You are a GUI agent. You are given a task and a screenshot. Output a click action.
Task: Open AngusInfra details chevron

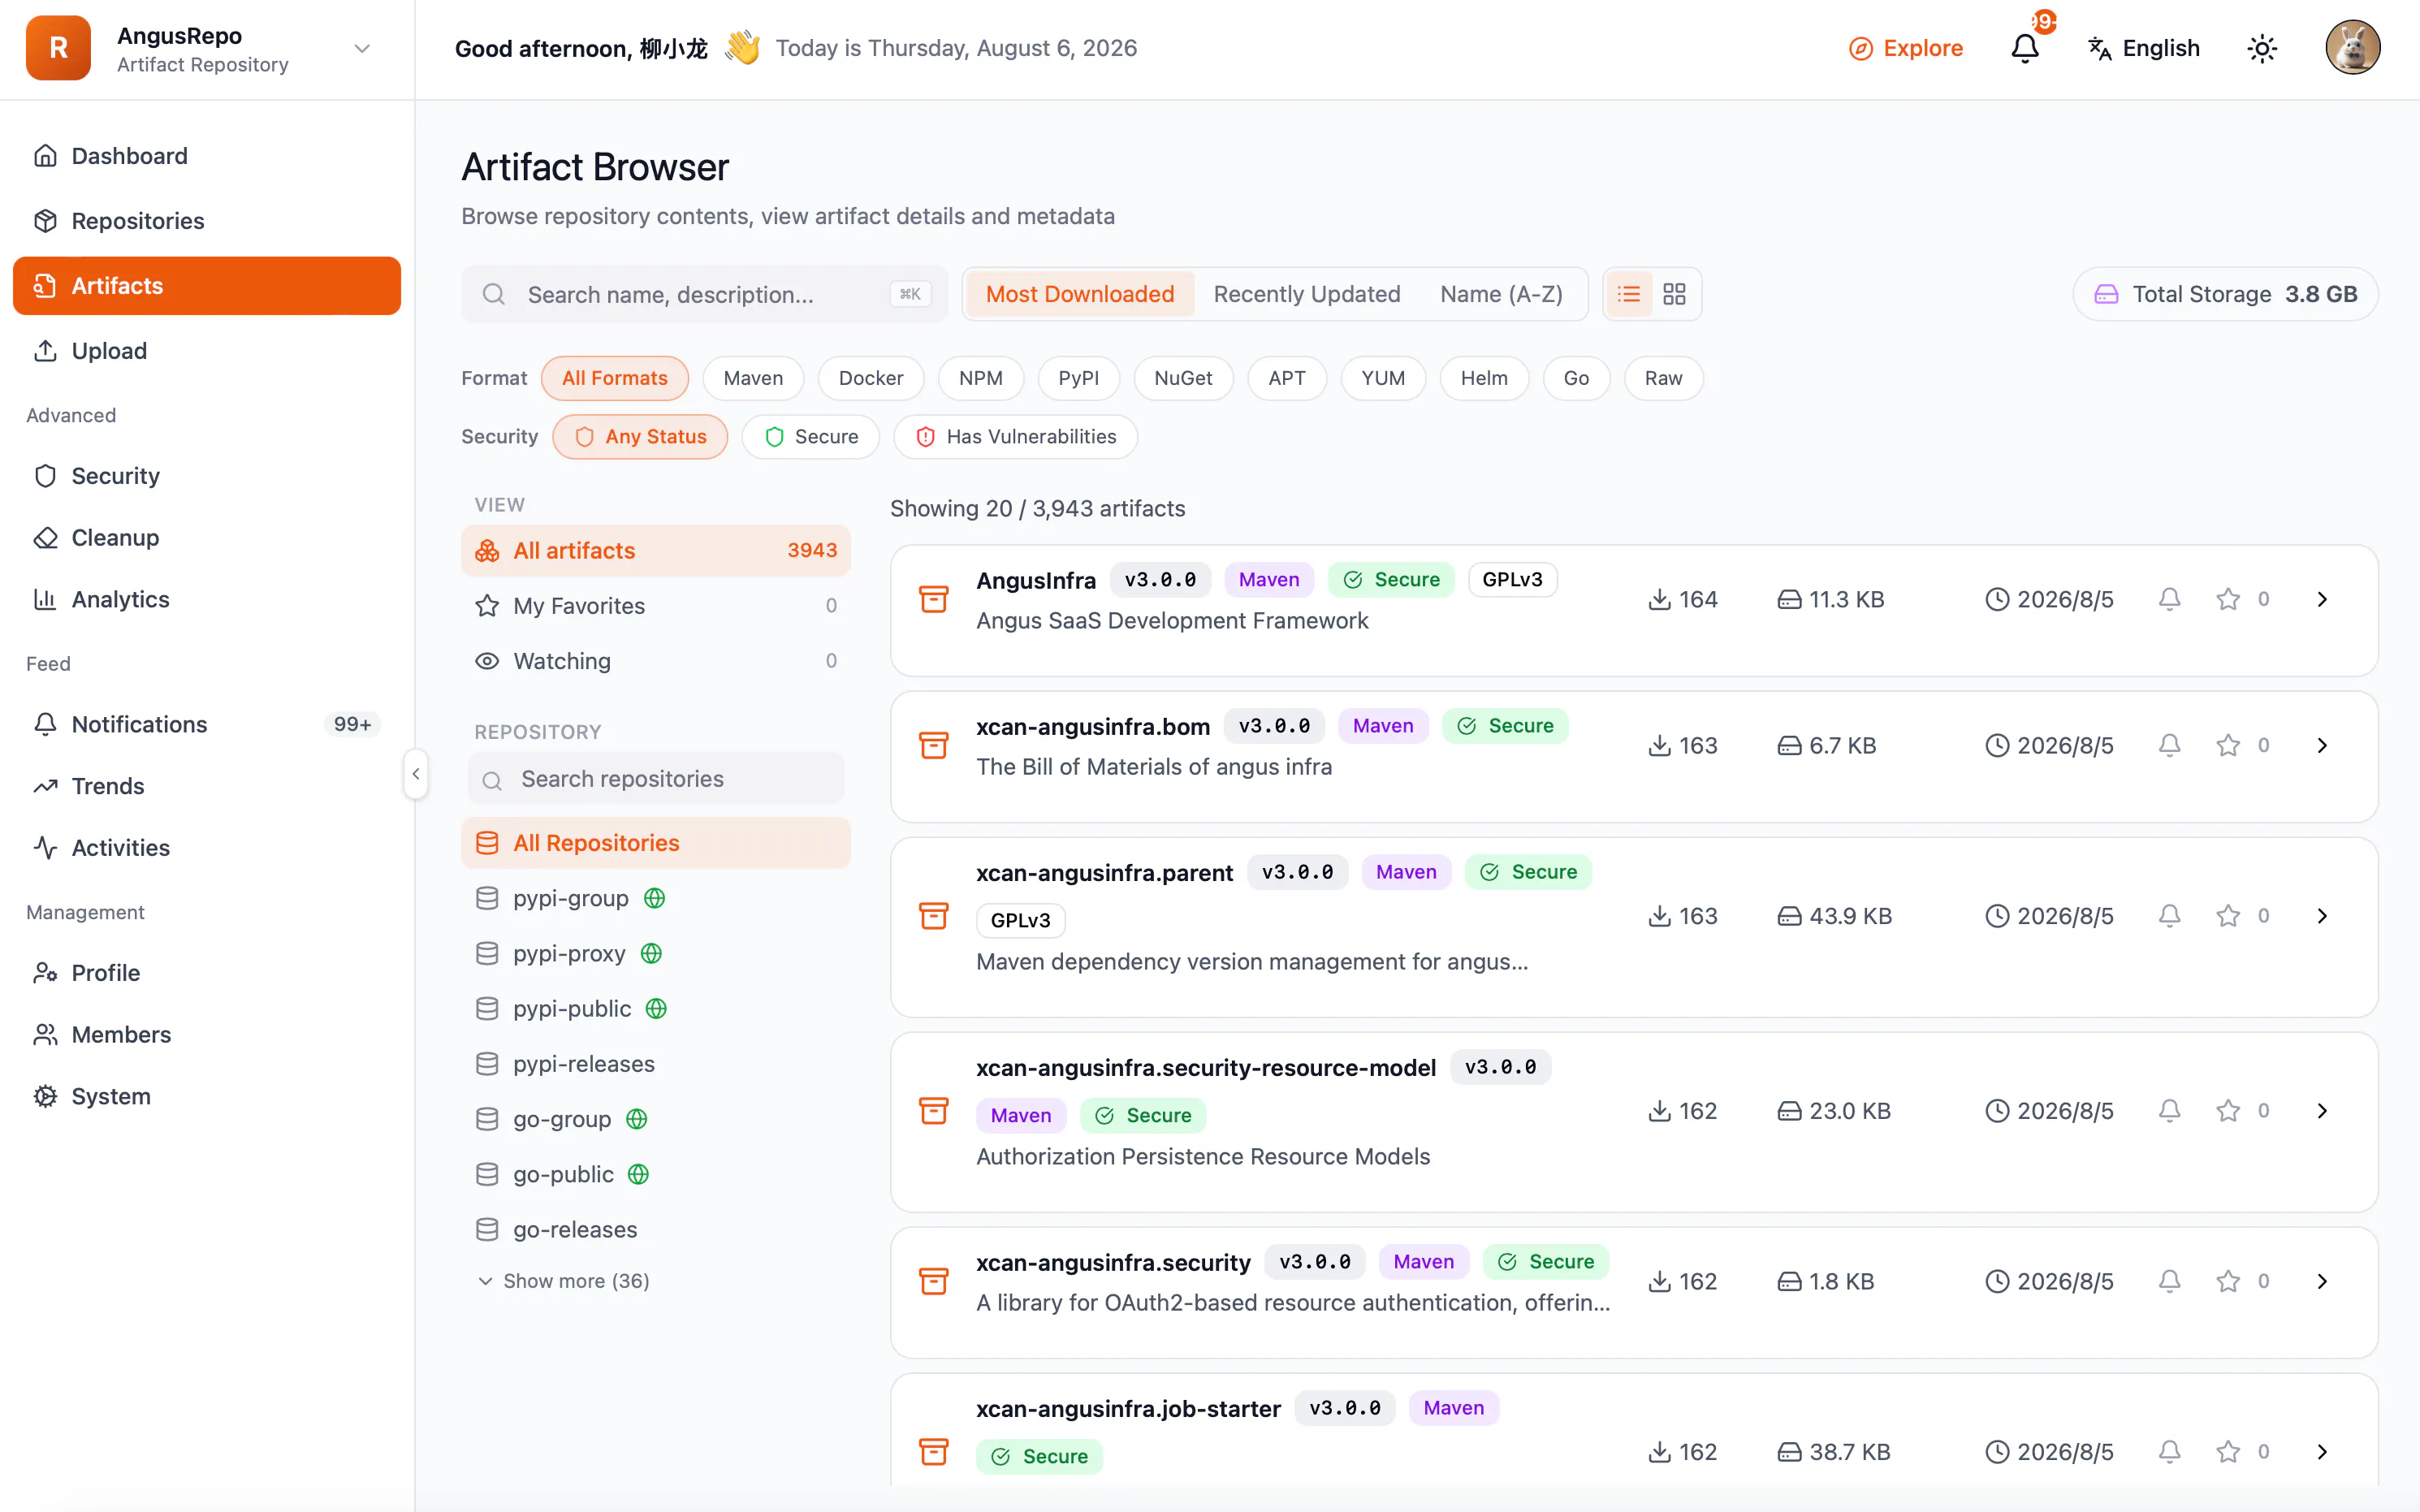pyautogui.click(x=2322, y=599)
